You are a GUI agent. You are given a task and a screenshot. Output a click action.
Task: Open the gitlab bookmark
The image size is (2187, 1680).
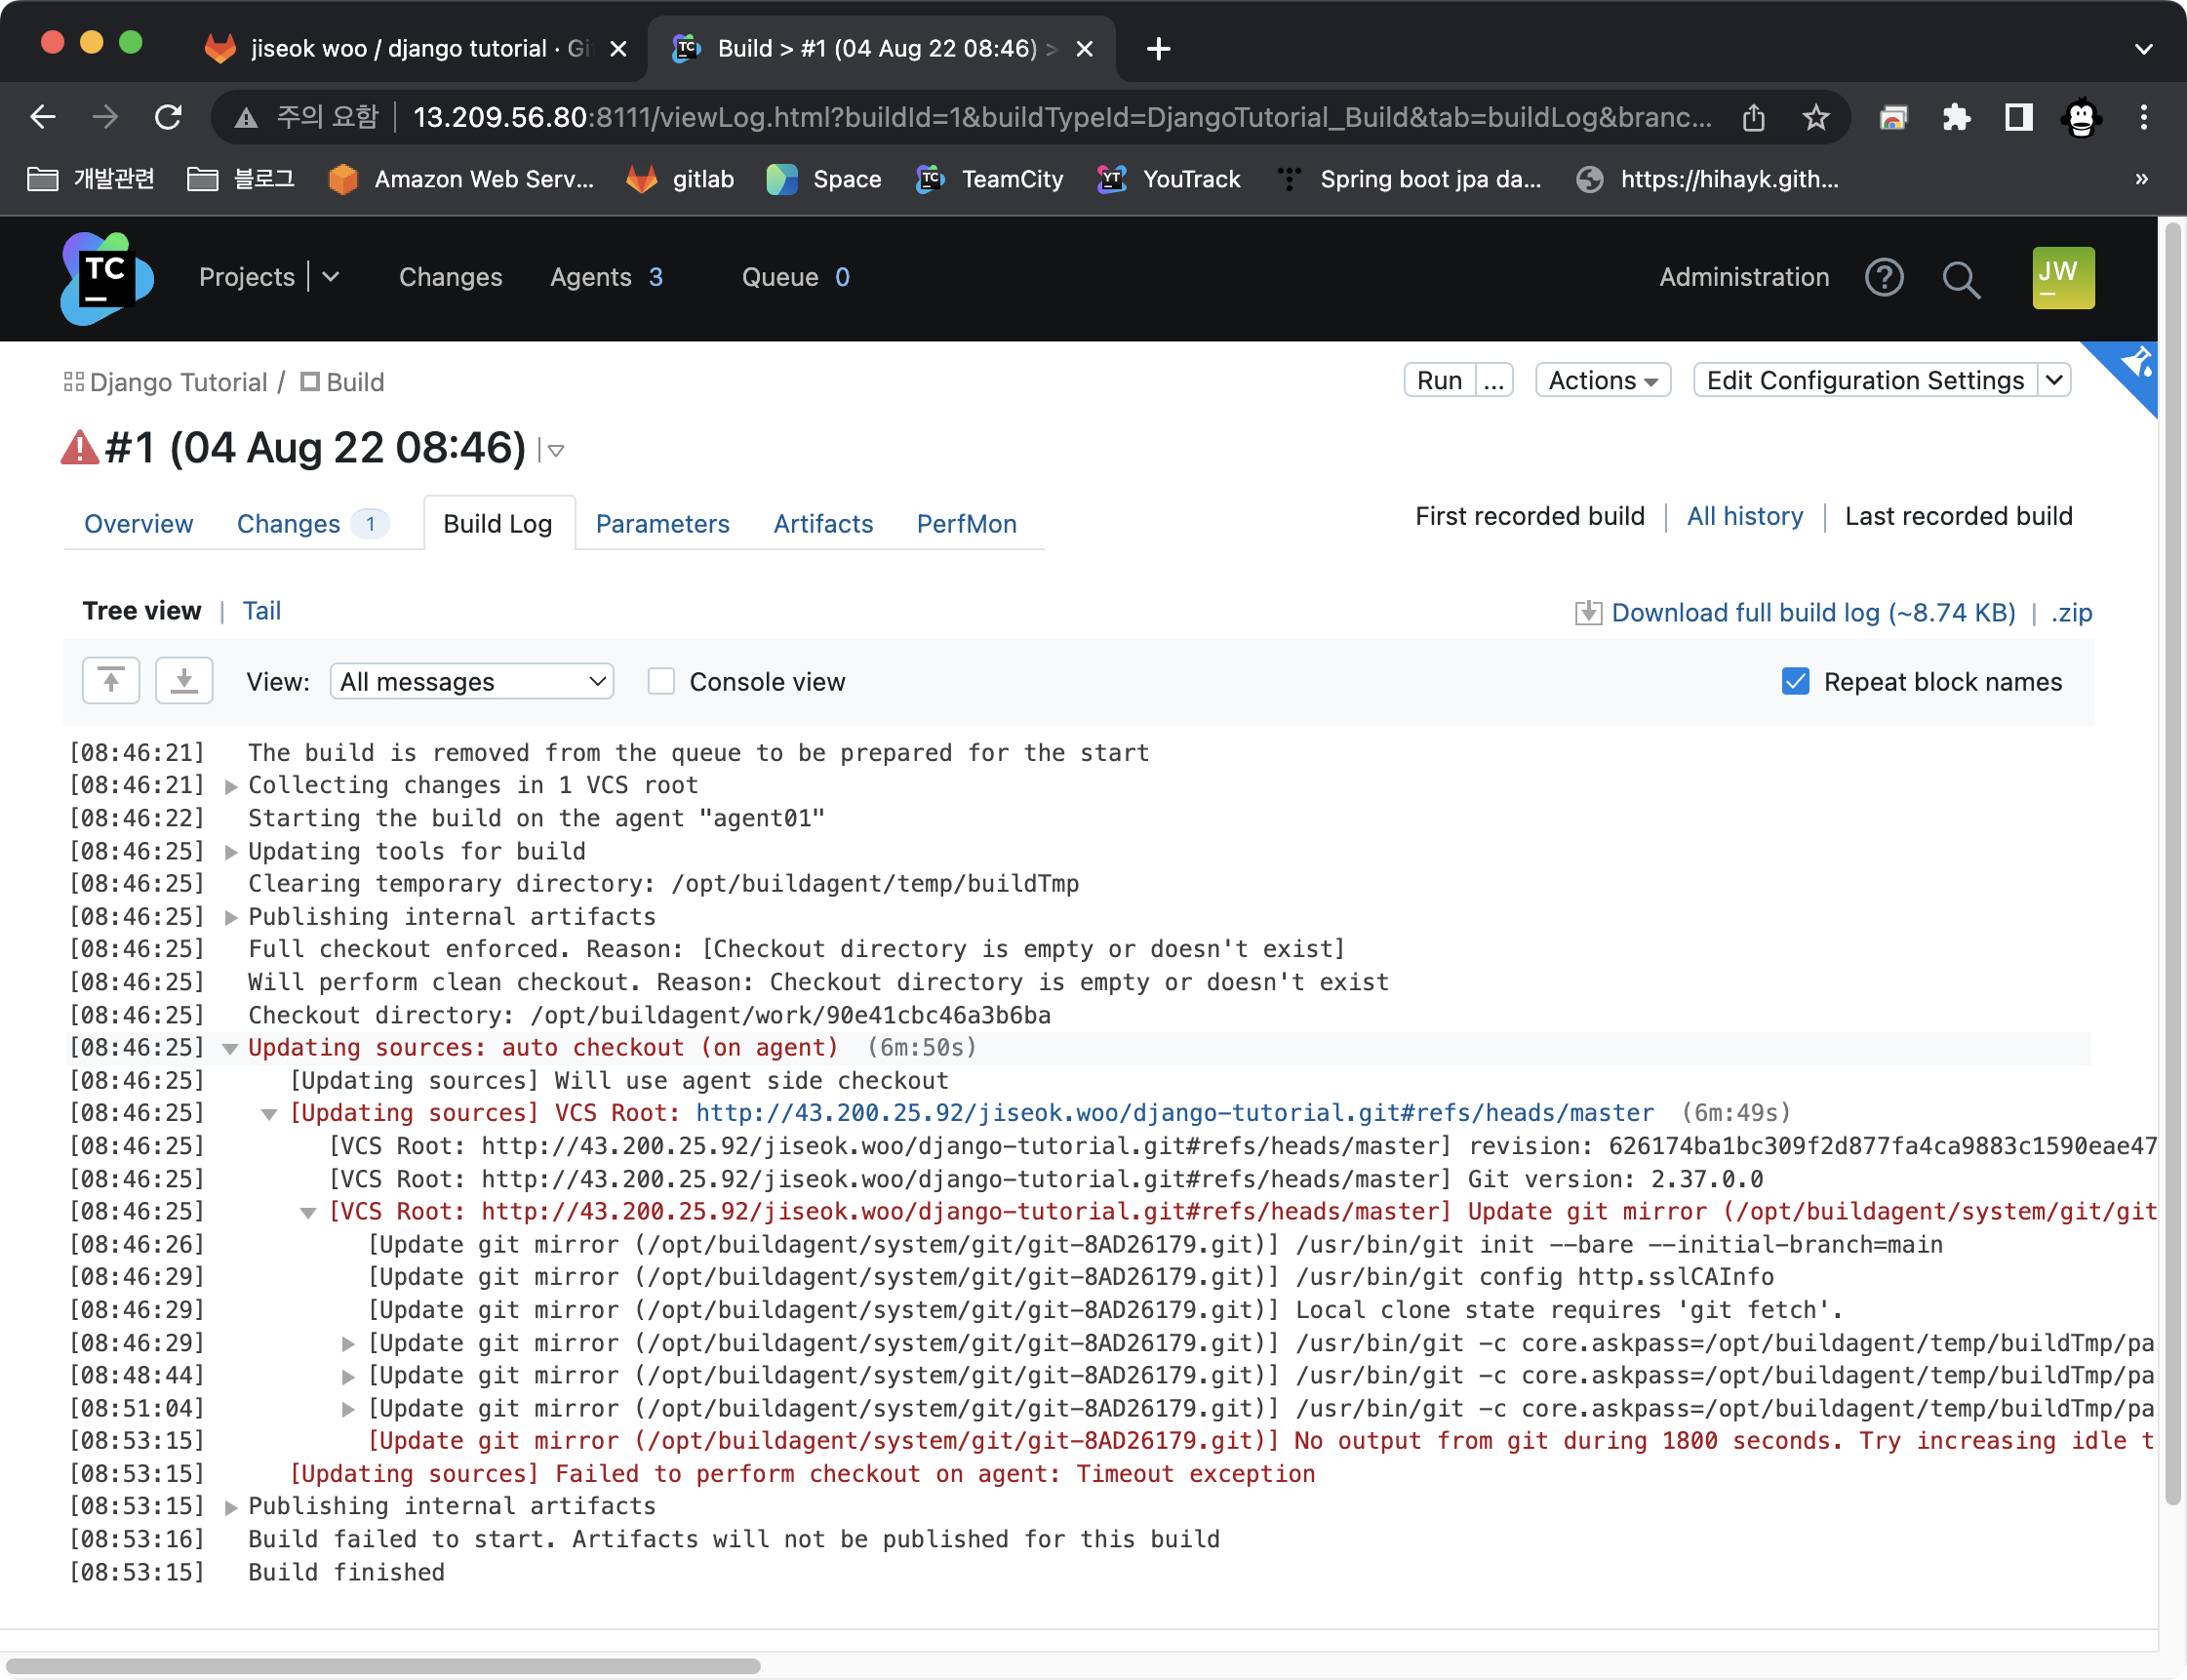680,179
